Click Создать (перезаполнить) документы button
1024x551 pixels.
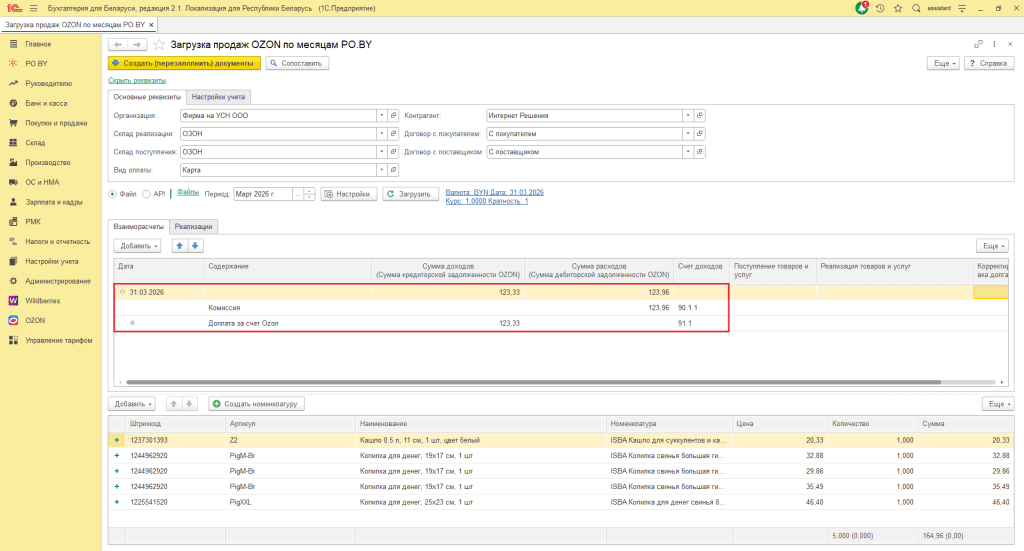click(184, 63)
